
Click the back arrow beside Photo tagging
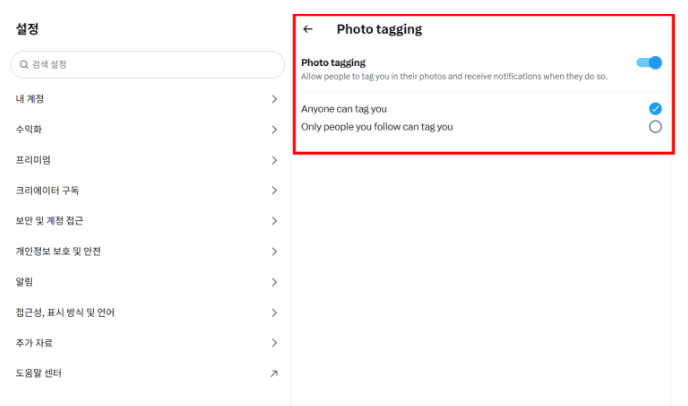(308, 29)
